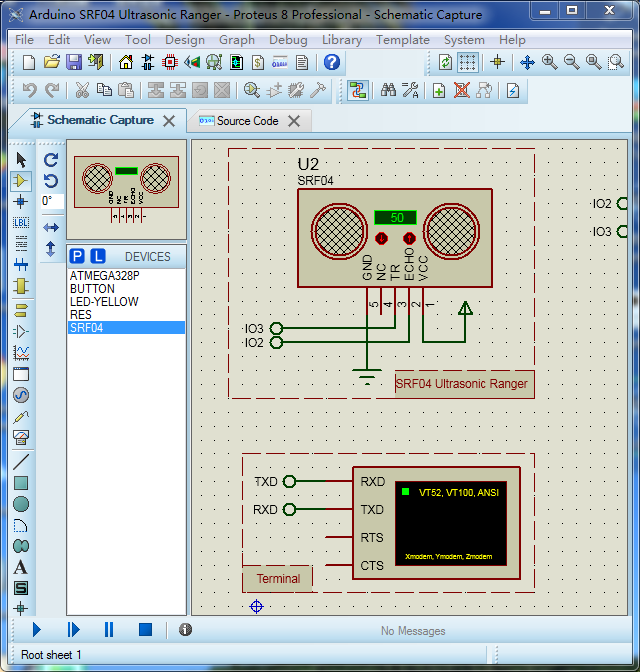Image resolution: width=640 pixels, height=672 pixels.
Task: Click the Rotate Anti-clockwise icon
Action: pyautogui.click(x=51, y=181)
